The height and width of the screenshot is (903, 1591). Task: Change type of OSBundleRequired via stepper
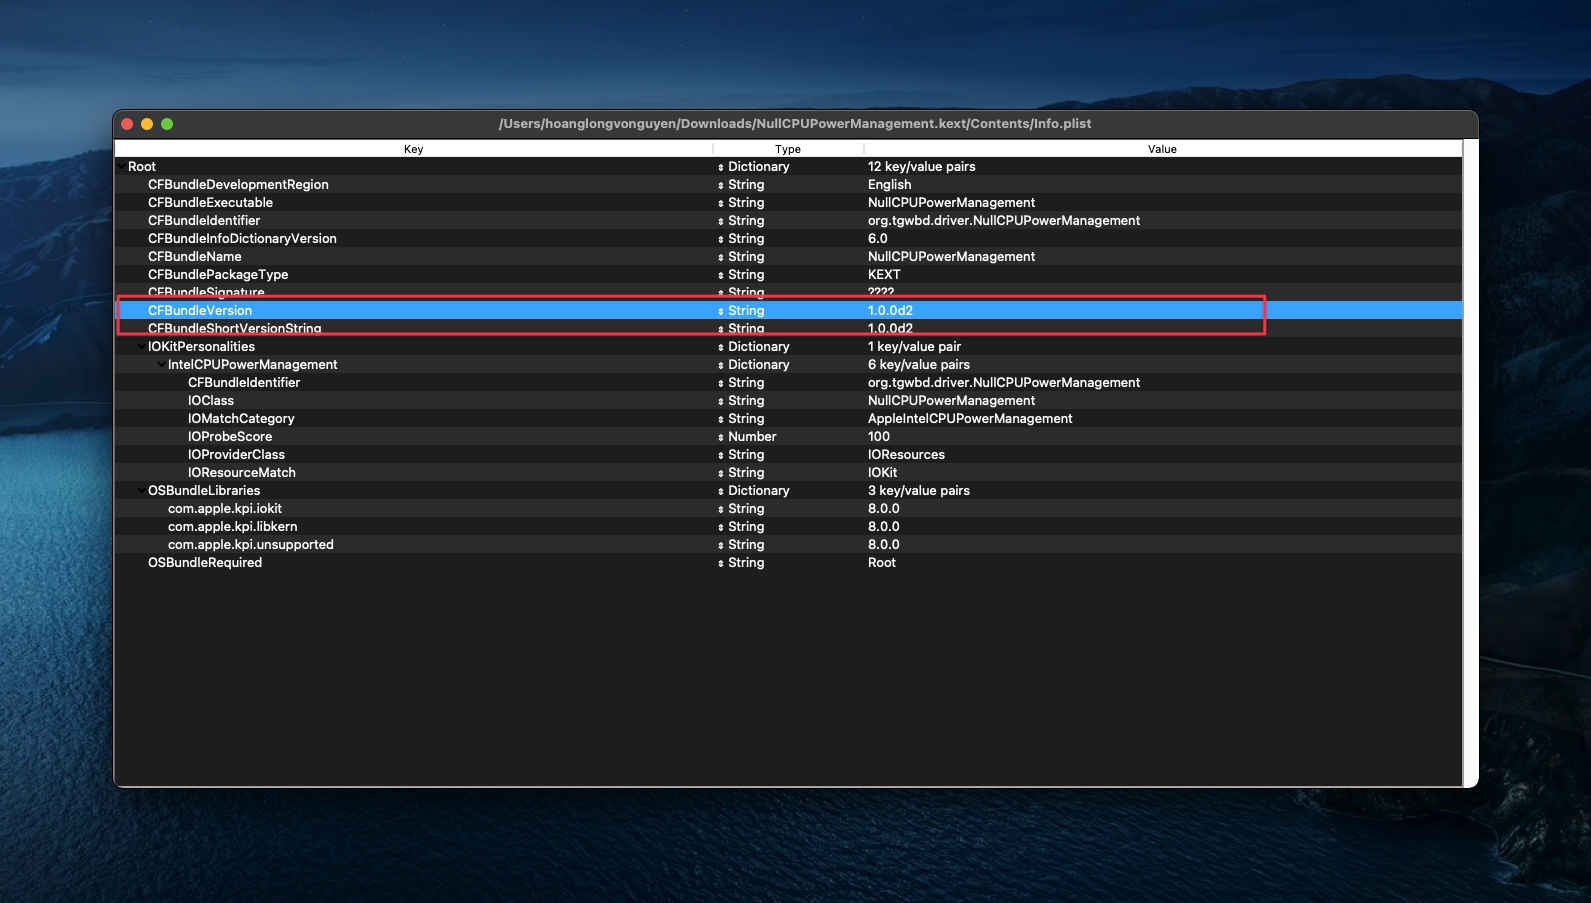click(x=720, y=563)
